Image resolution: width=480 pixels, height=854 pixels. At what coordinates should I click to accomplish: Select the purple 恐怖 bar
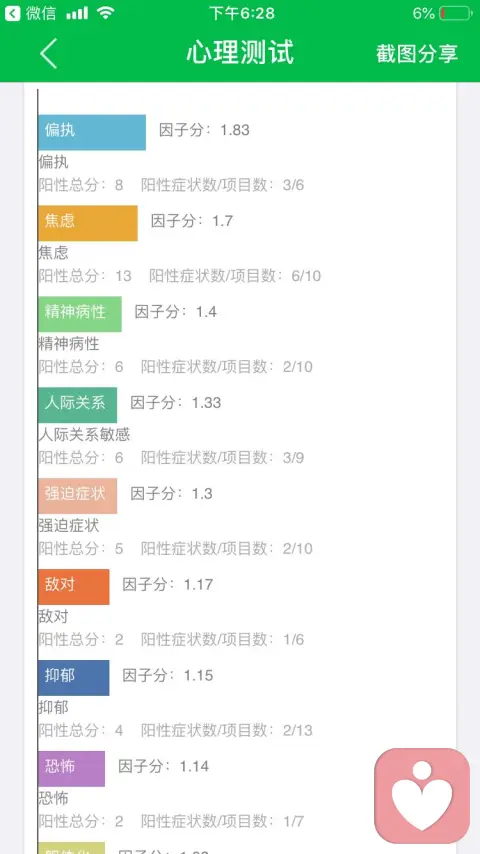(71, 768)
